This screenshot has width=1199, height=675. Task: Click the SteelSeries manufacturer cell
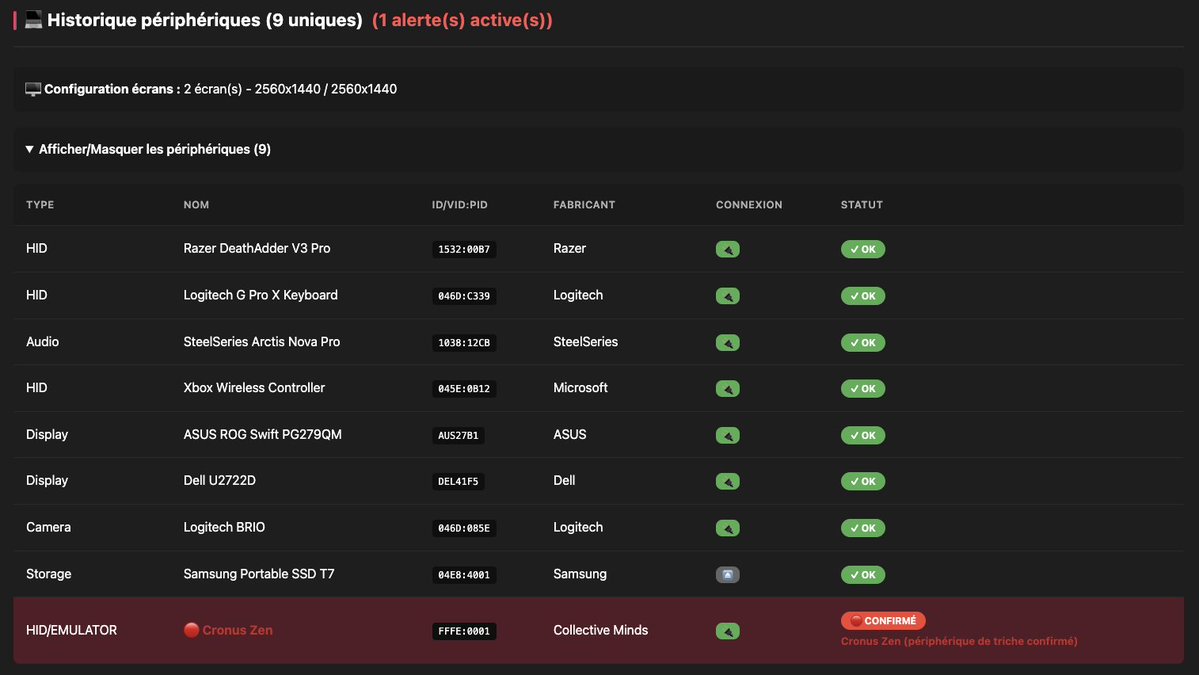[x=585, y=342]
